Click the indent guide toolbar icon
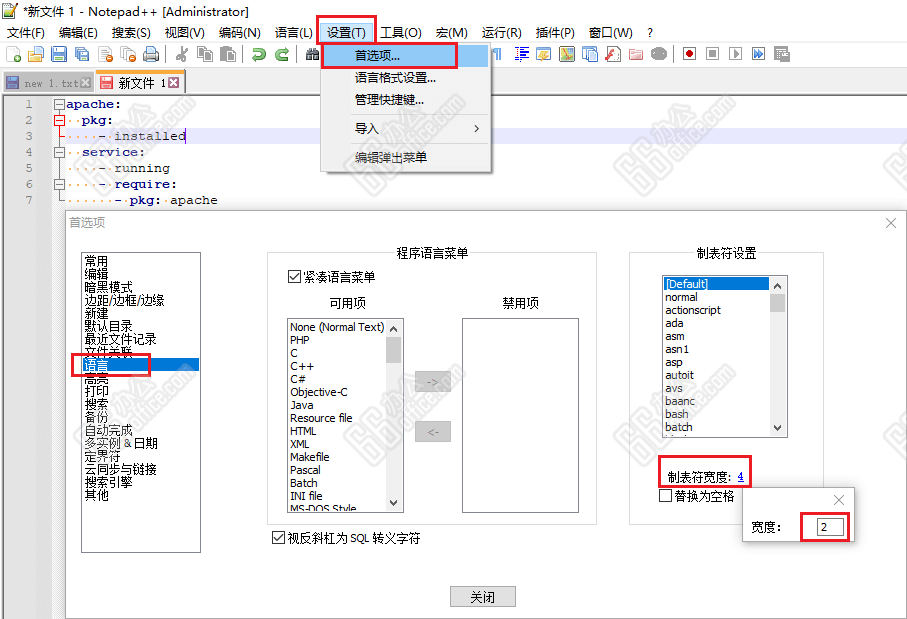This screenshot has width=907, height=619. pyautogui.click(x=522, y=54)
